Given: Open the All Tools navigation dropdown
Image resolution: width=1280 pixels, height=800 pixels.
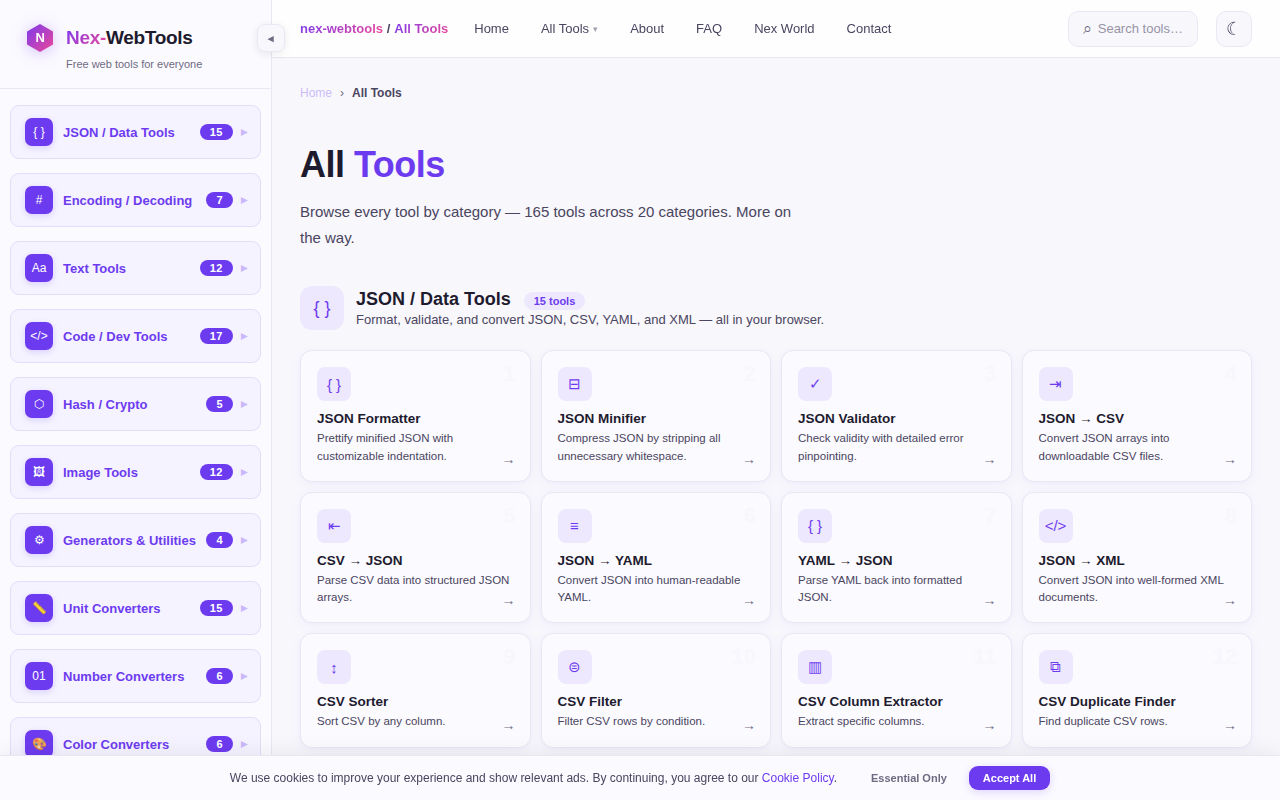Looking at the screenshot, I should [568, 29].
